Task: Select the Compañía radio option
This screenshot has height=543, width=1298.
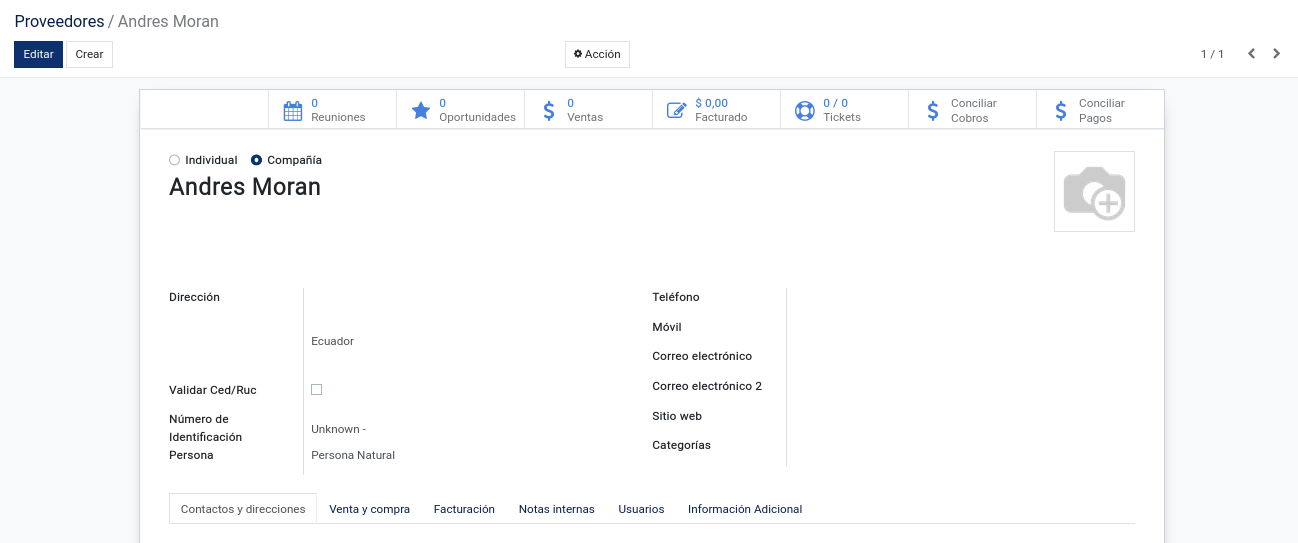Action: click(257, 160)
